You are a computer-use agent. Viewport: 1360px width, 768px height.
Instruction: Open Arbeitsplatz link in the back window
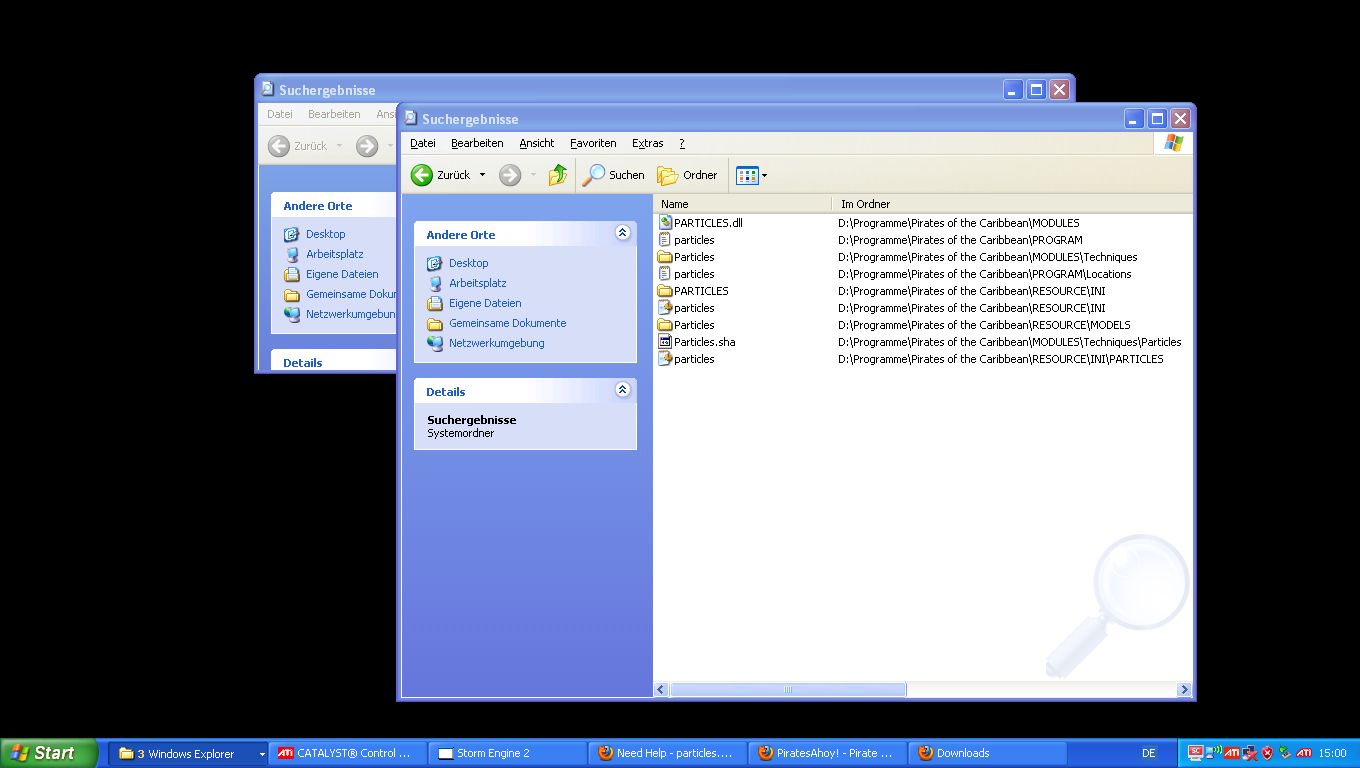tap(334, 254)
